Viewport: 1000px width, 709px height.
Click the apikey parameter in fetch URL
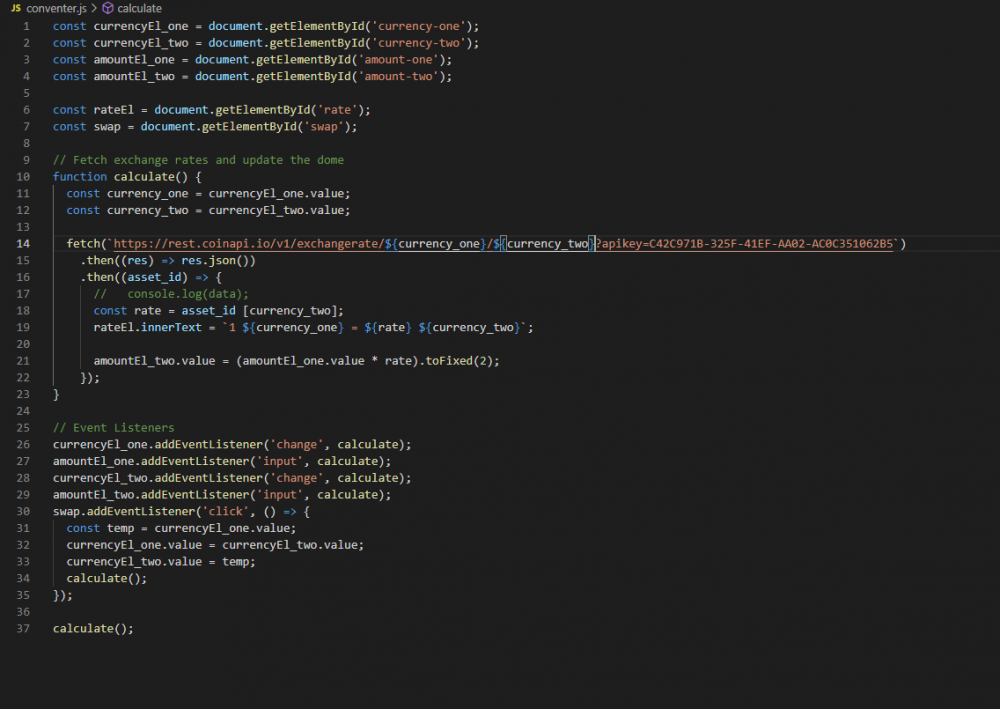pos(747,244)
